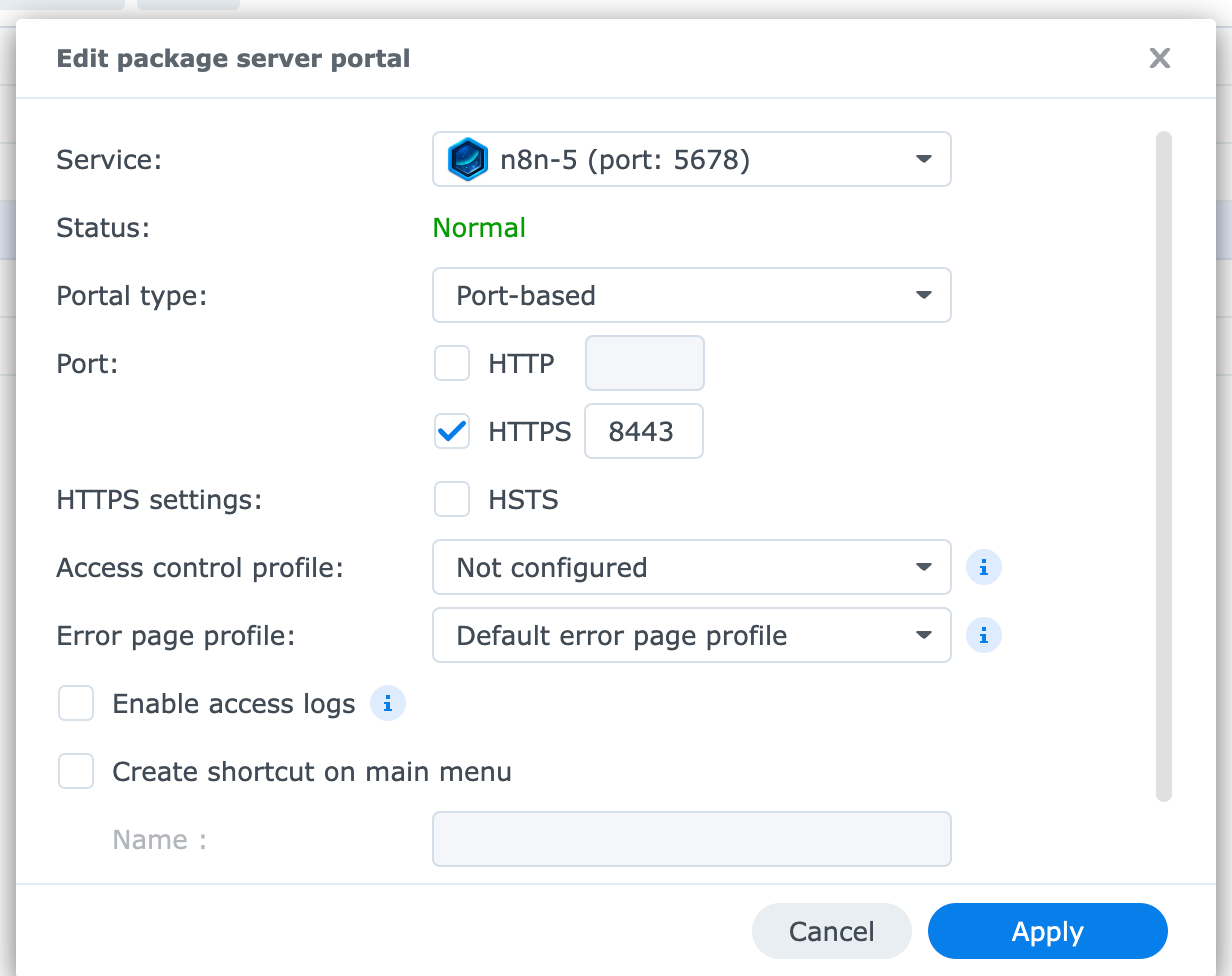
Task: Close the Edit package server portal dialog
Action: (1159, 59)
